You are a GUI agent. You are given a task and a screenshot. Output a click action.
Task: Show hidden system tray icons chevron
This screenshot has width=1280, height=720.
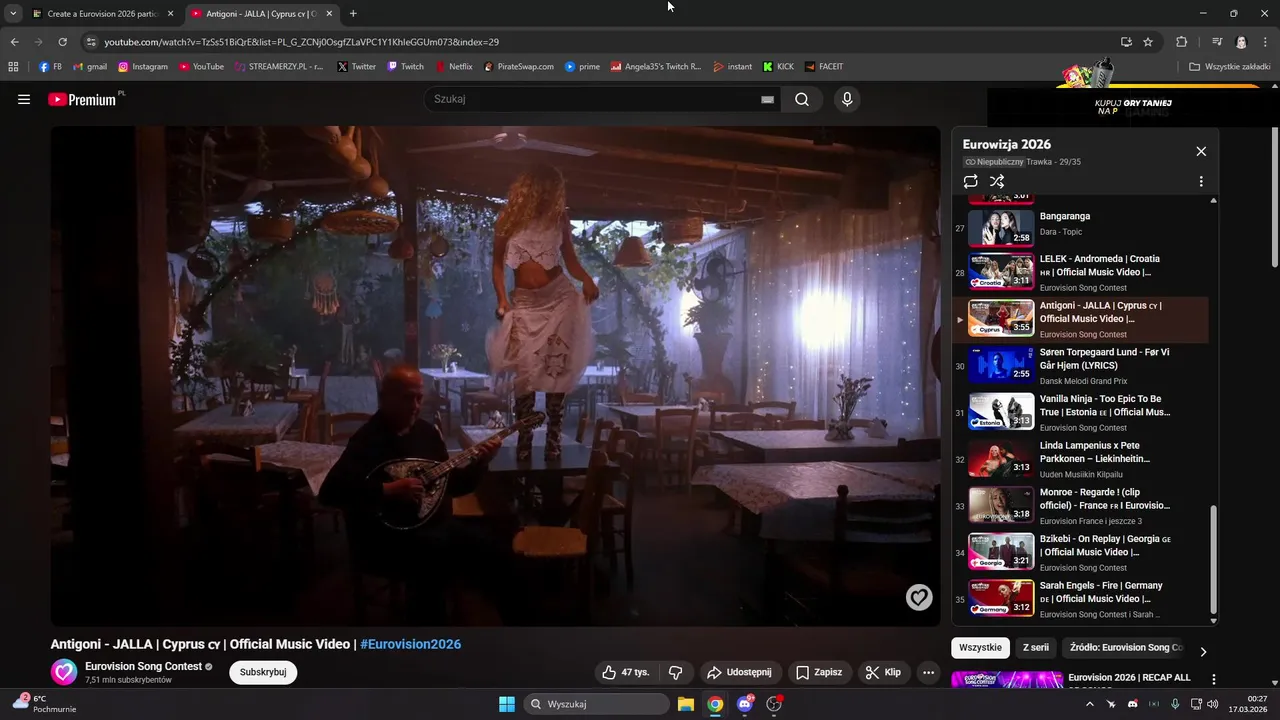tap(1090, 704)
